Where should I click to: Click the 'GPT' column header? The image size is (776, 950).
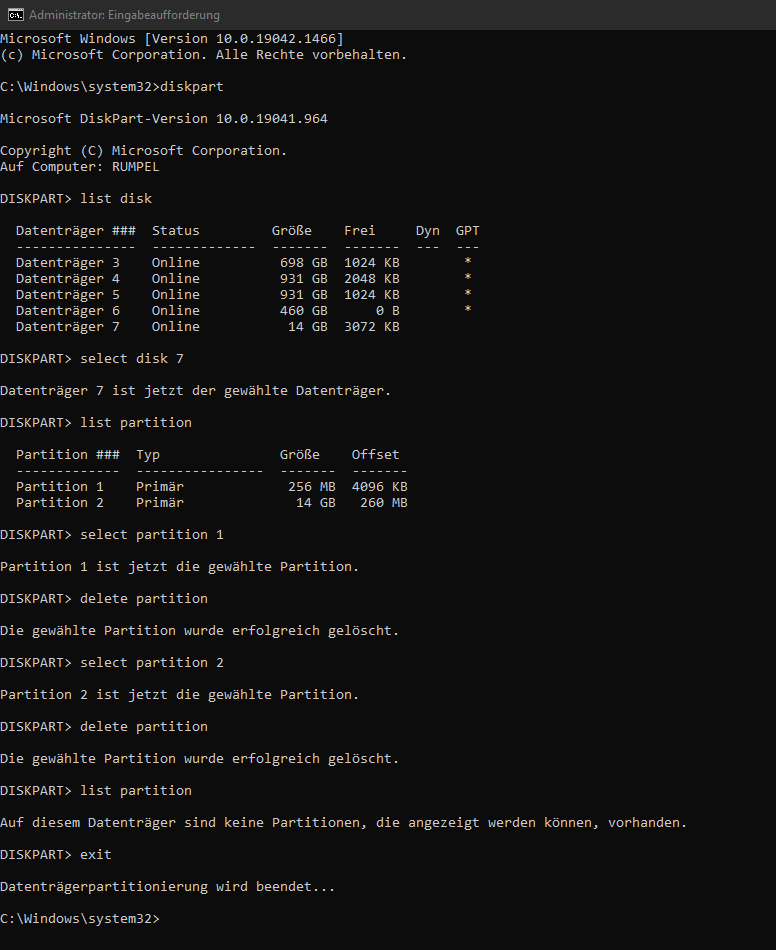468,231
